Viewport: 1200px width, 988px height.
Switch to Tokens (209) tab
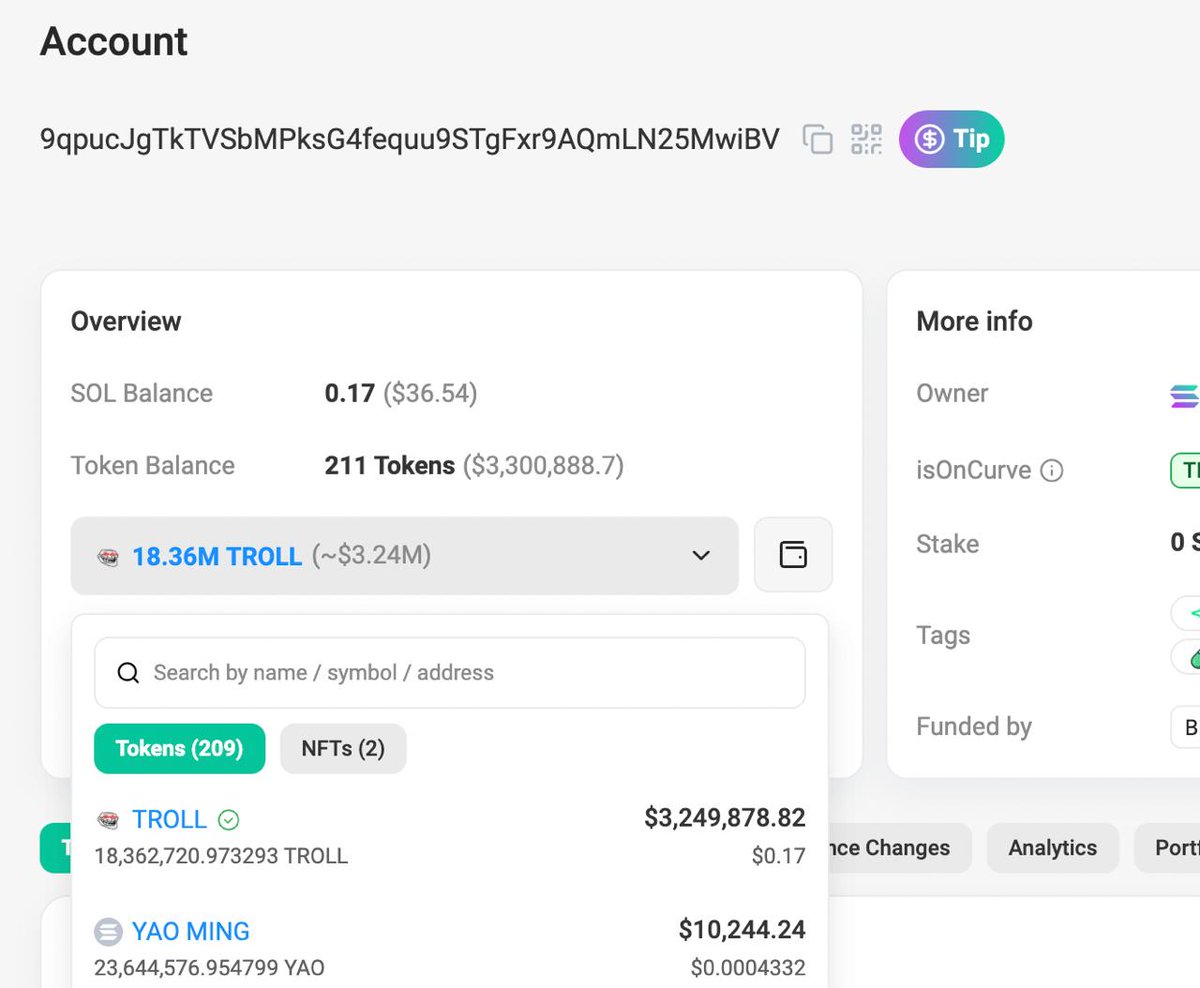click(x=179, y=749)
